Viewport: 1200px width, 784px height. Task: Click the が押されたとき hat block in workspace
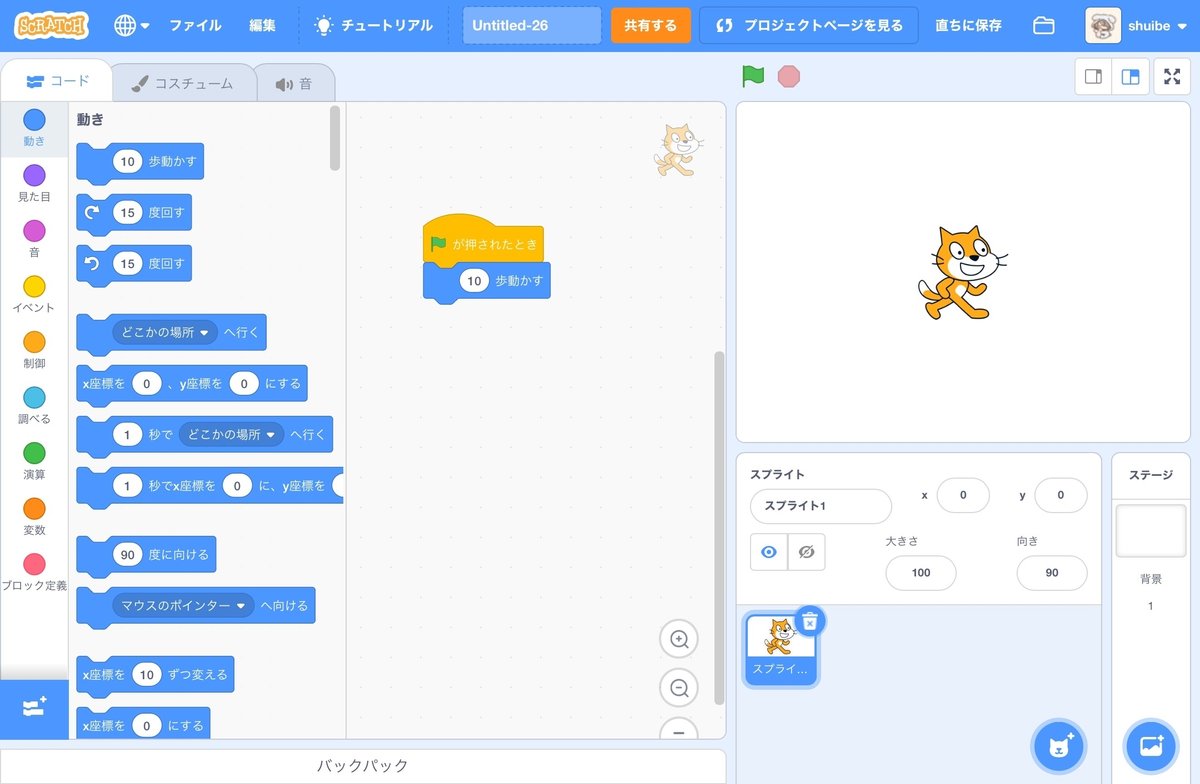[484, 242]
